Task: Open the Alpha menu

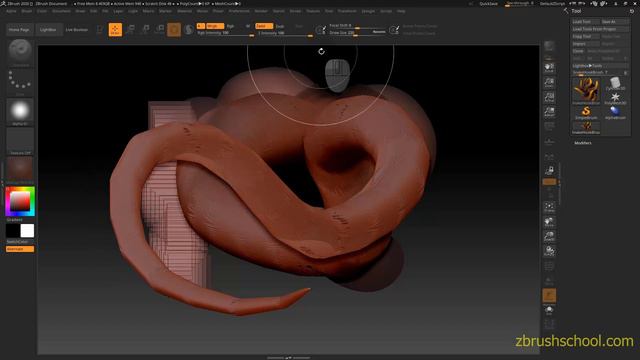Action: tap(11, 11)
